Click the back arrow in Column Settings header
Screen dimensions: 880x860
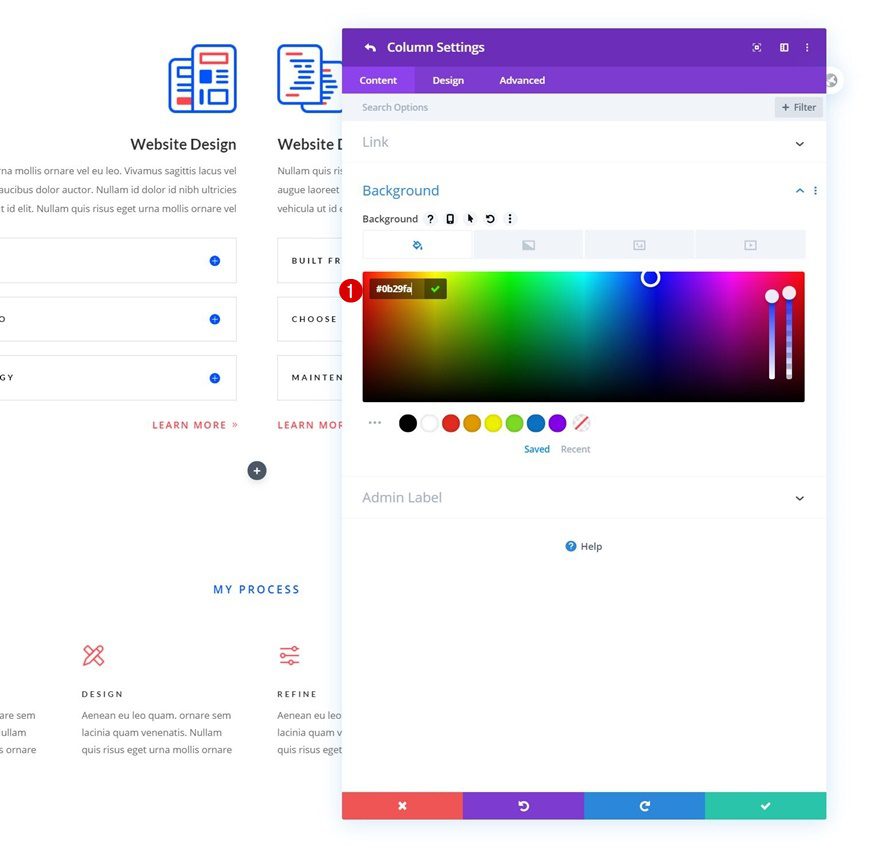370,48
